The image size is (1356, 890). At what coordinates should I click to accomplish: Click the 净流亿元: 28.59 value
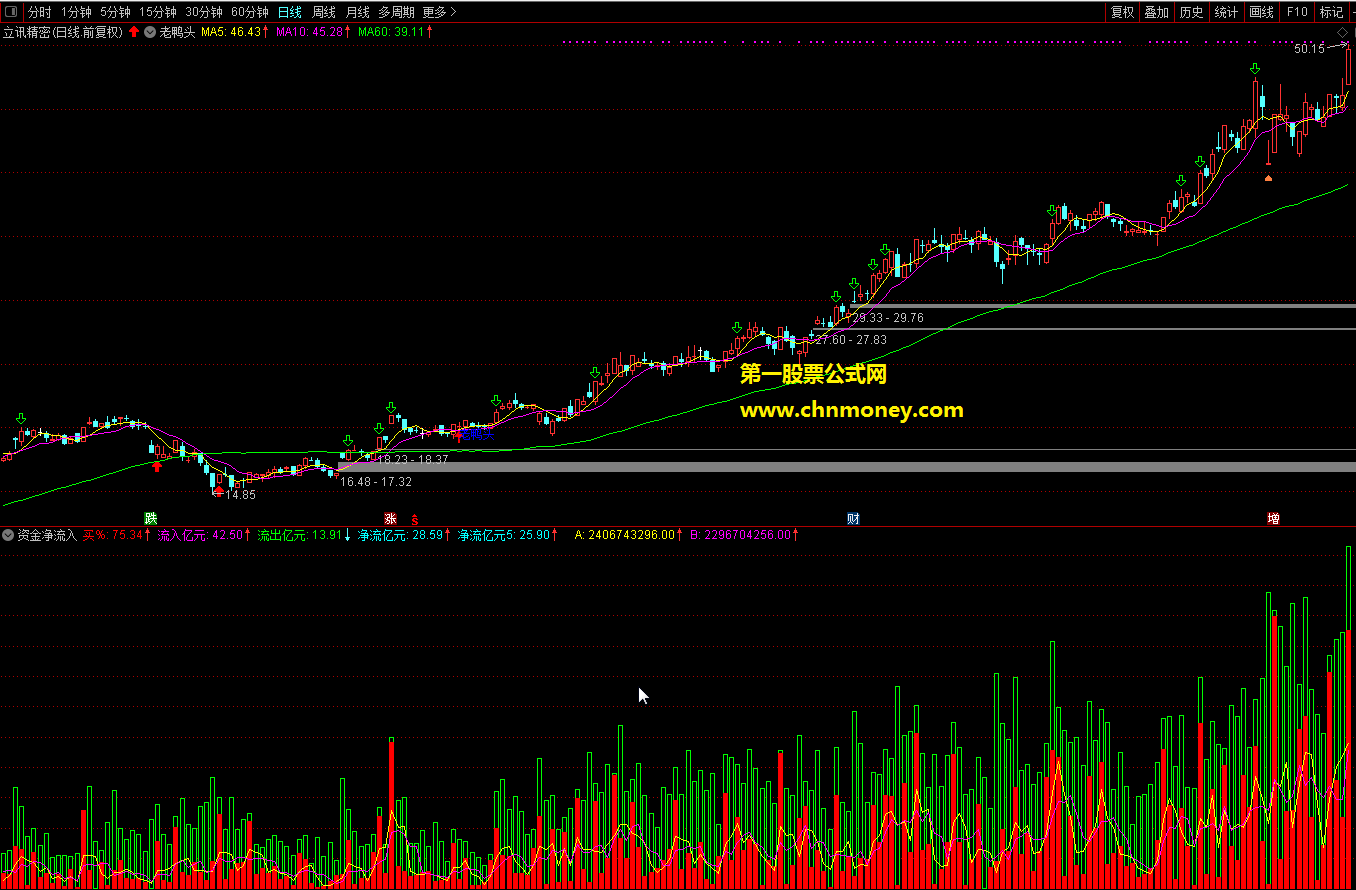point(403,535)
